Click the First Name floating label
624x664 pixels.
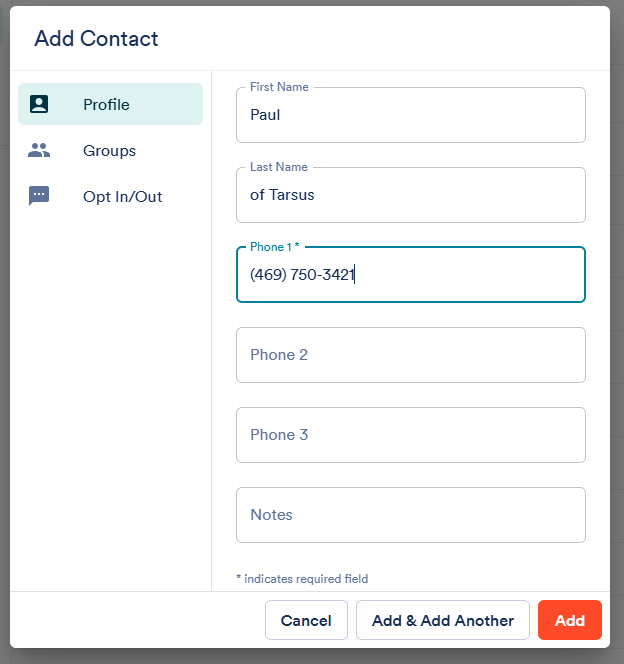tap(279, 87)
